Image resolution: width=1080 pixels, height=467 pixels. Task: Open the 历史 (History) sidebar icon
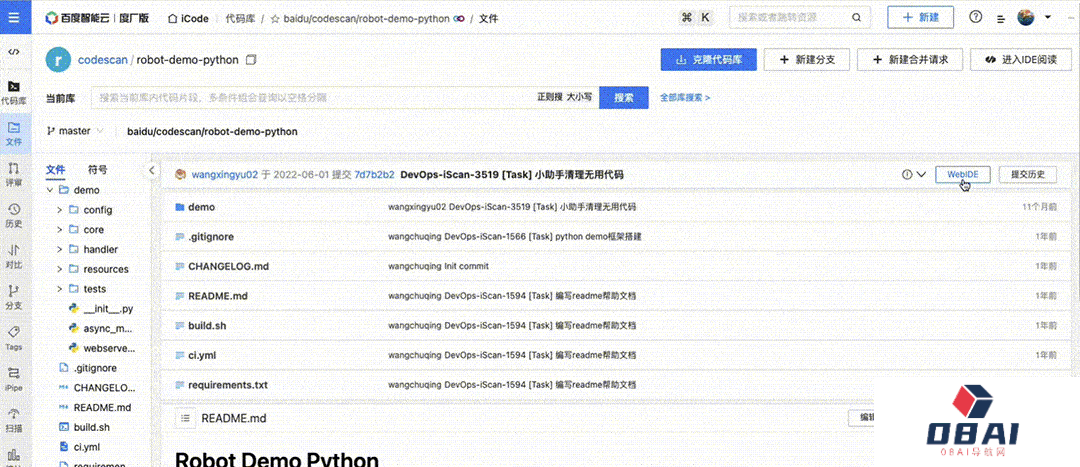pyautogui.click(x=14, y=214)
